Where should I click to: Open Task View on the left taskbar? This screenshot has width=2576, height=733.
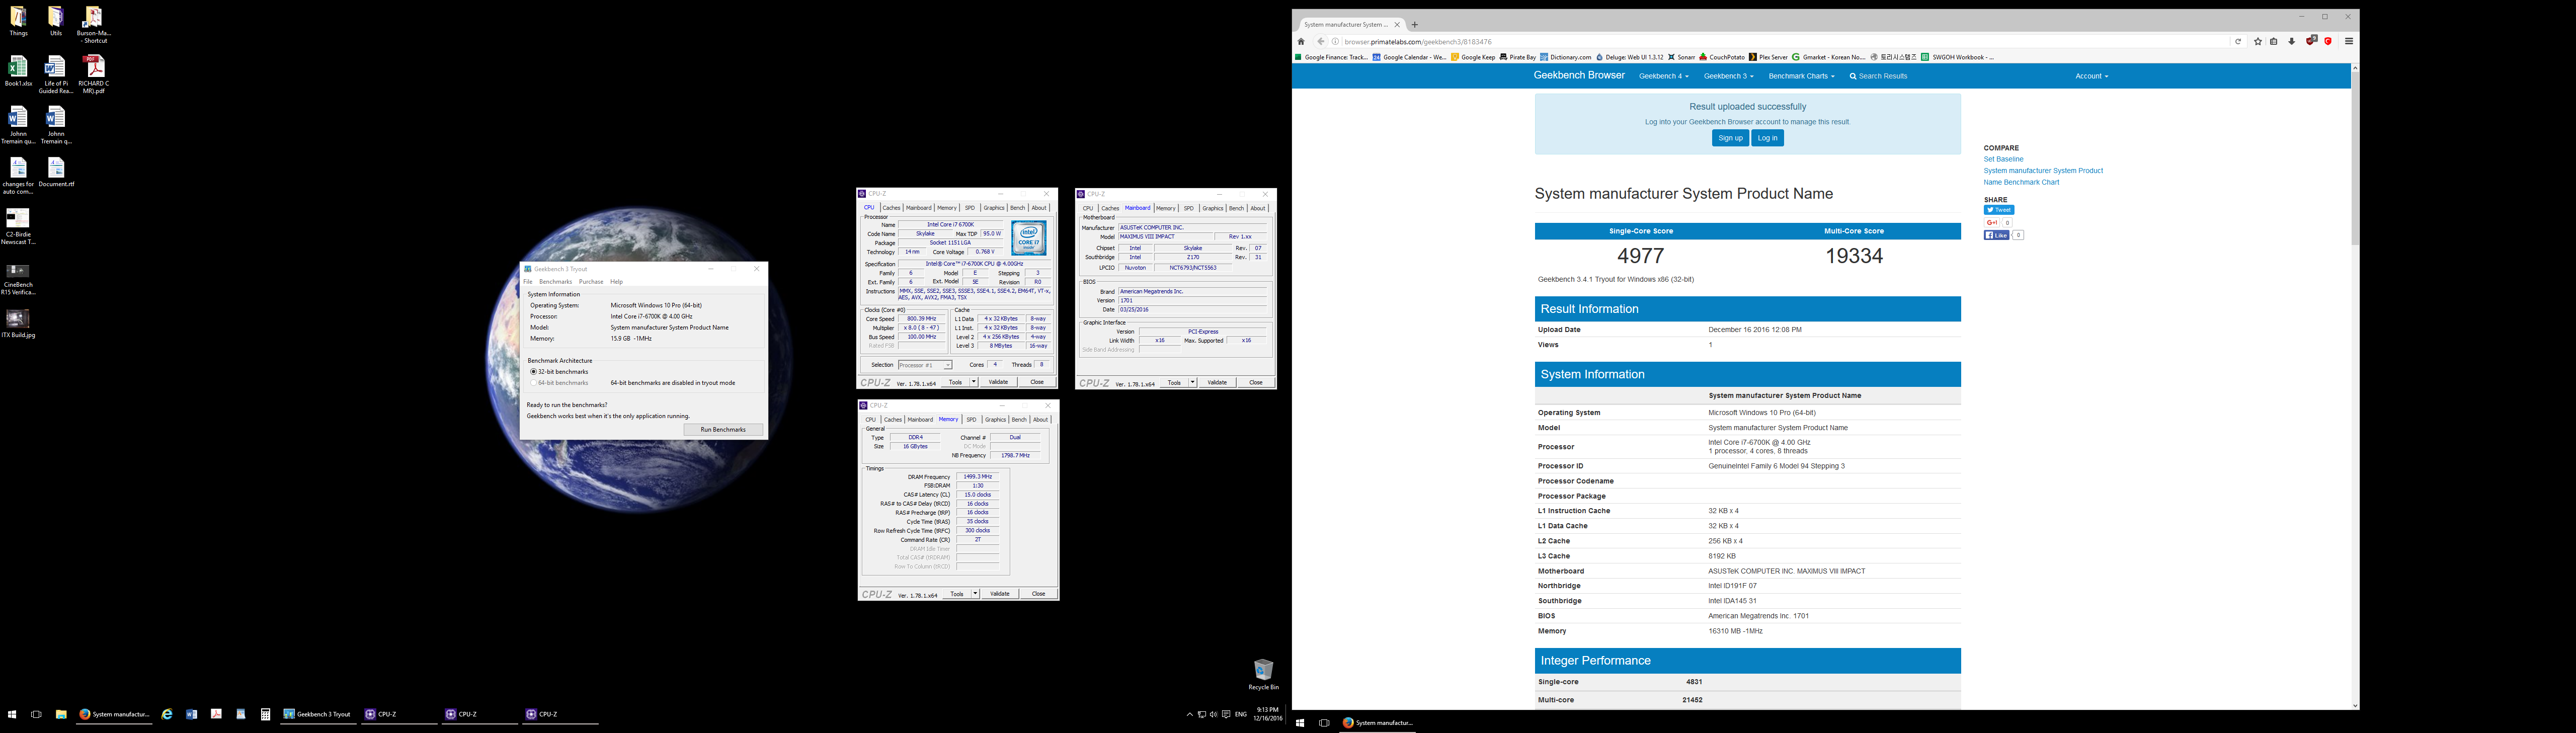pyautogui.click(x=36, y=714)
